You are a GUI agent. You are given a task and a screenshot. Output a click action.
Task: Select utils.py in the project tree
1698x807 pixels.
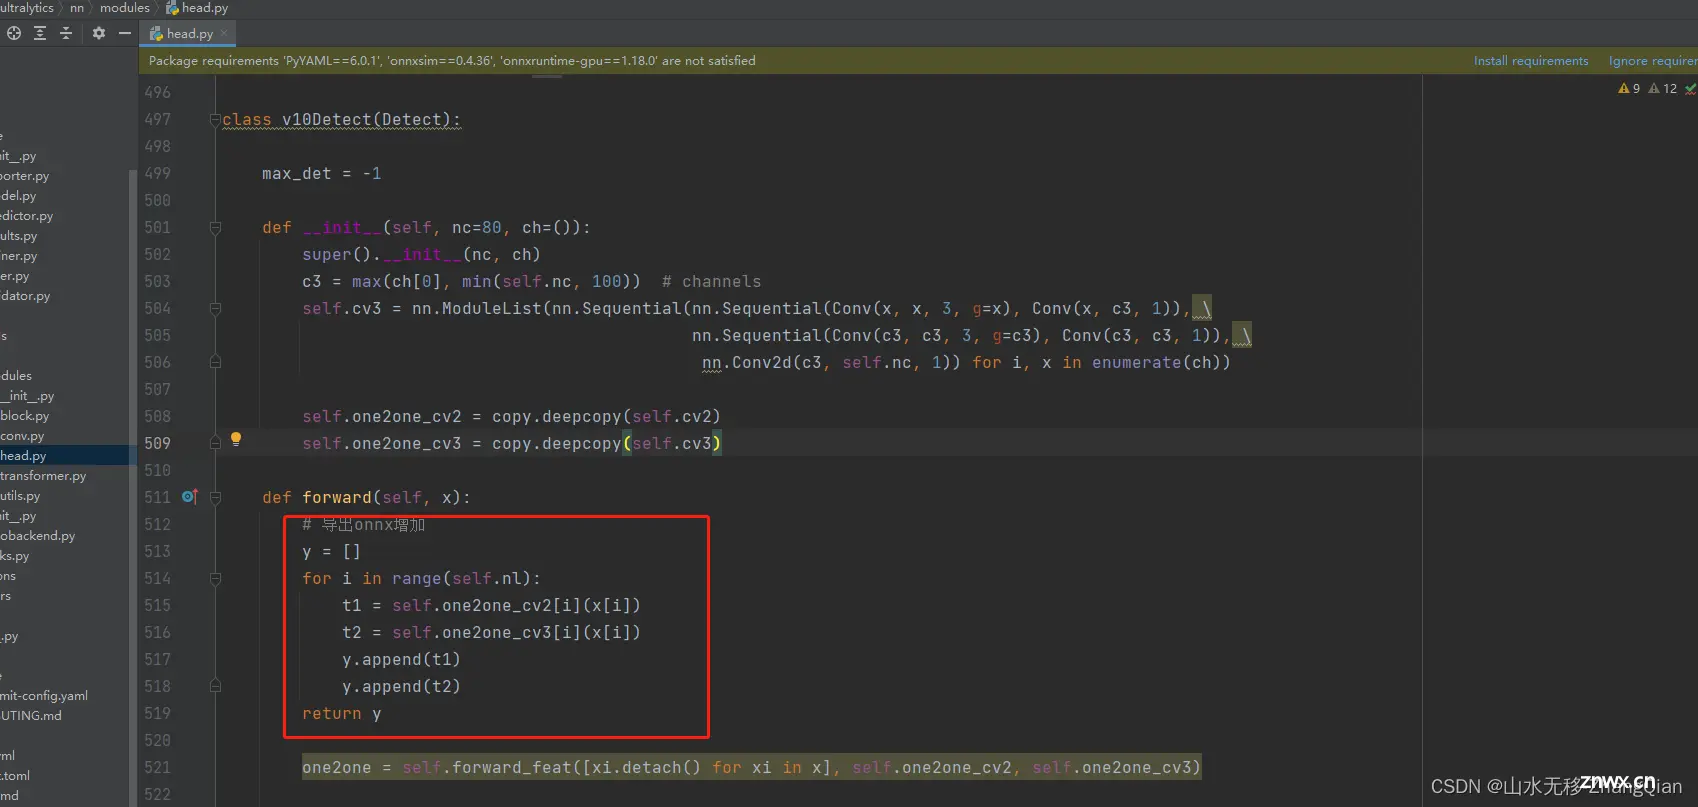click(x=20, y=496)
